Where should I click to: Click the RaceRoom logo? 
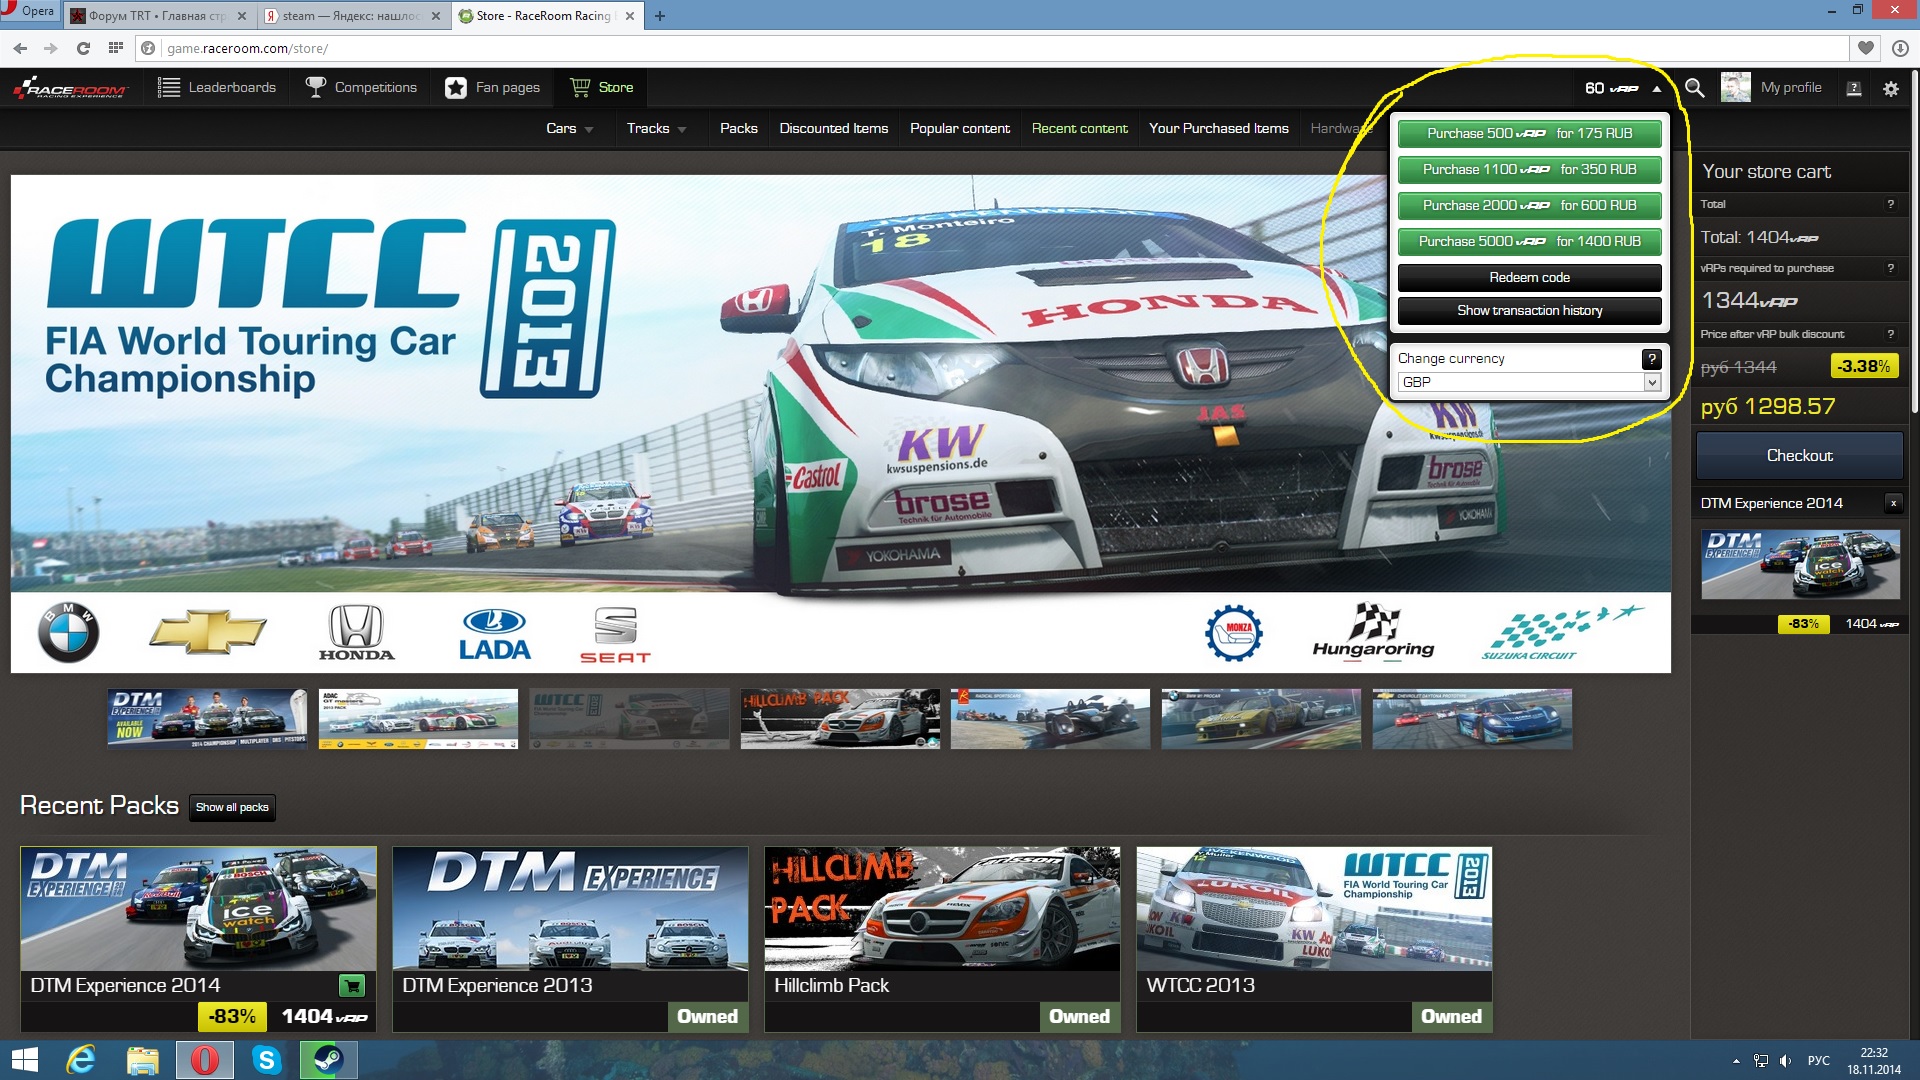tap(70, 88)
